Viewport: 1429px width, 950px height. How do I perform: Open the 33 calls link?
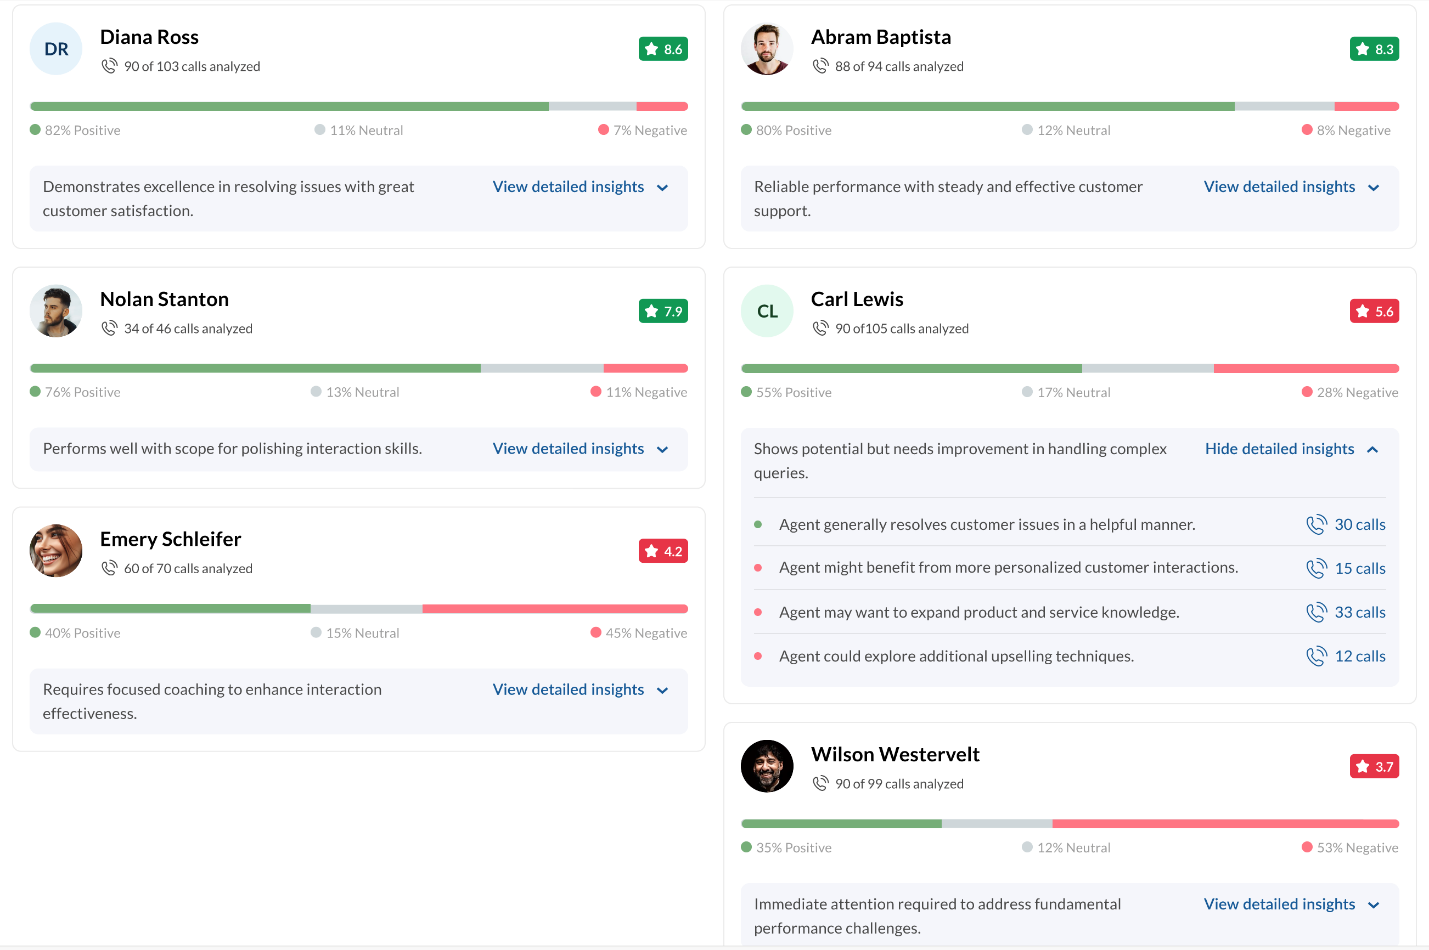coord(1359,612)
